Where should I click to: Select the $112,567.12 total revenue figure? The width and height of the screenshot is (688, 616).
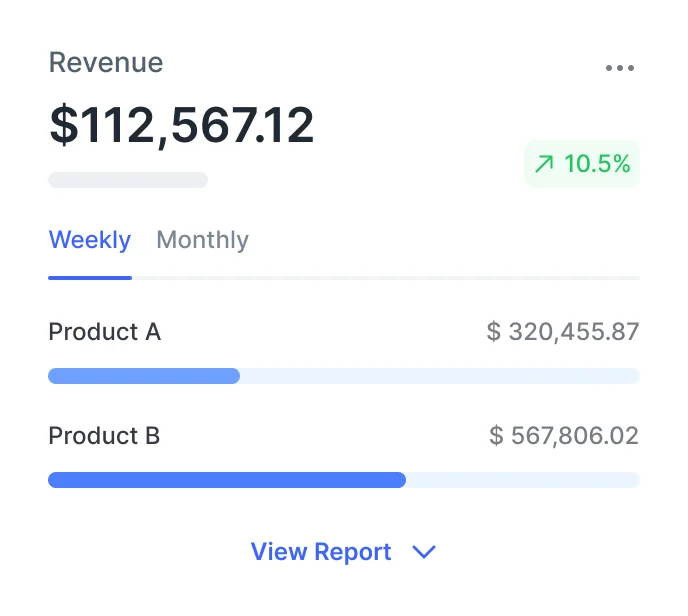[181, 125]
